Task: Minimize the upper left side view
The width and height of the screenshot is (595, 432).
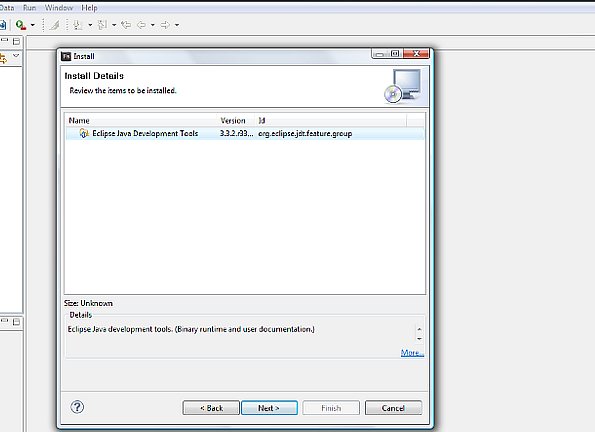Action: click(x=5, y=40)
